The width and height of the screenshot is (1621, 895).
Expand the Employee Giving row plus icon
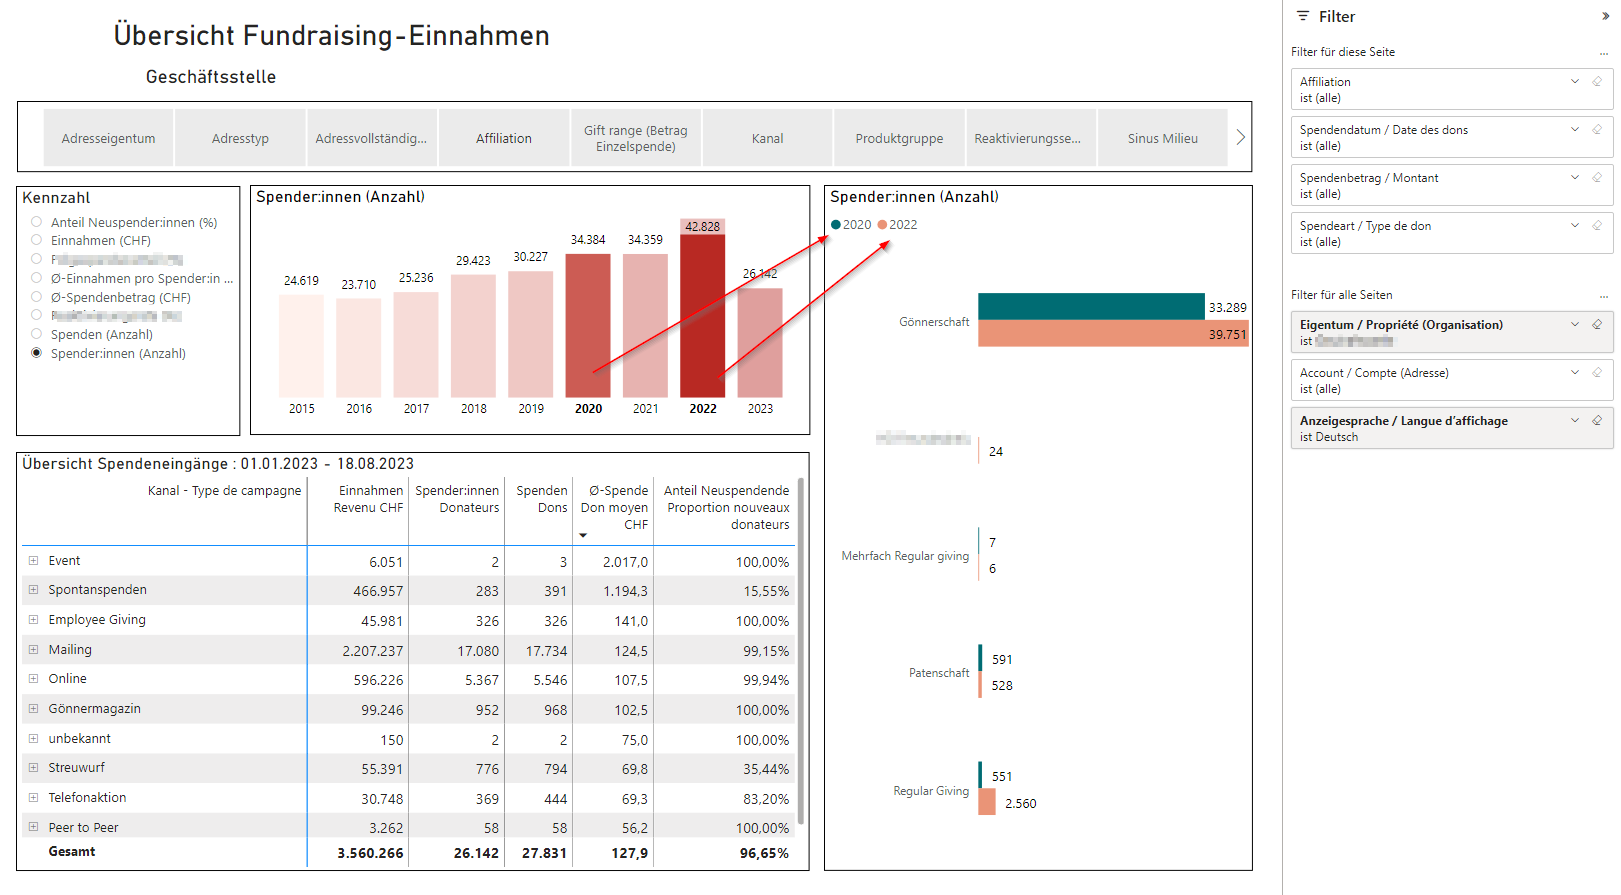(x=33, y=620)
